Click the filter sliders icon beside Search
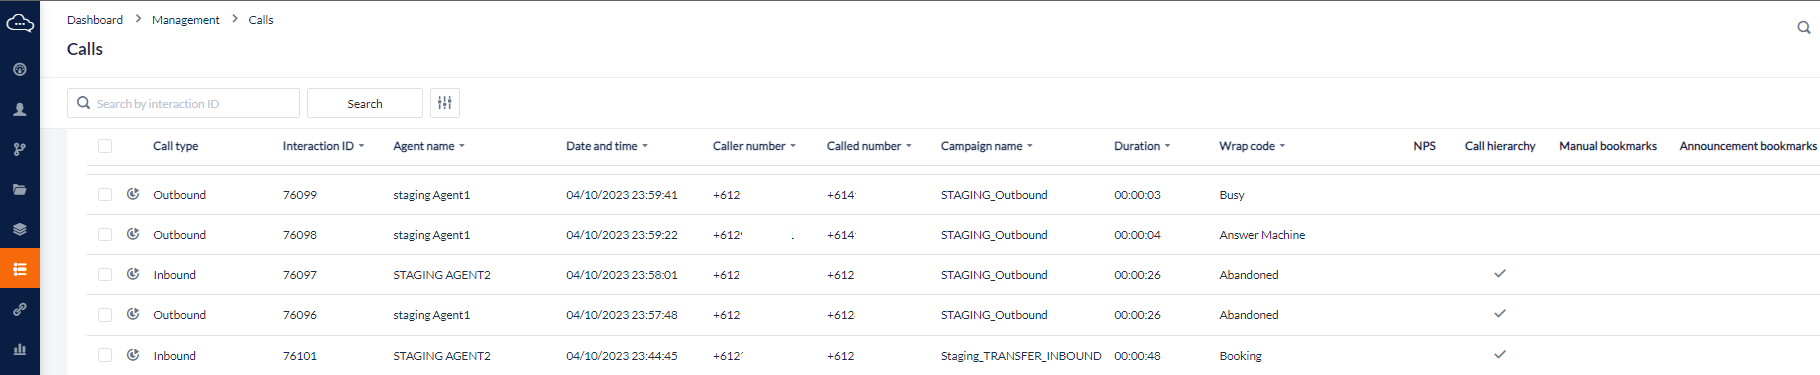The height and width of the screenshot is (375, 1820). click(445, 103)
